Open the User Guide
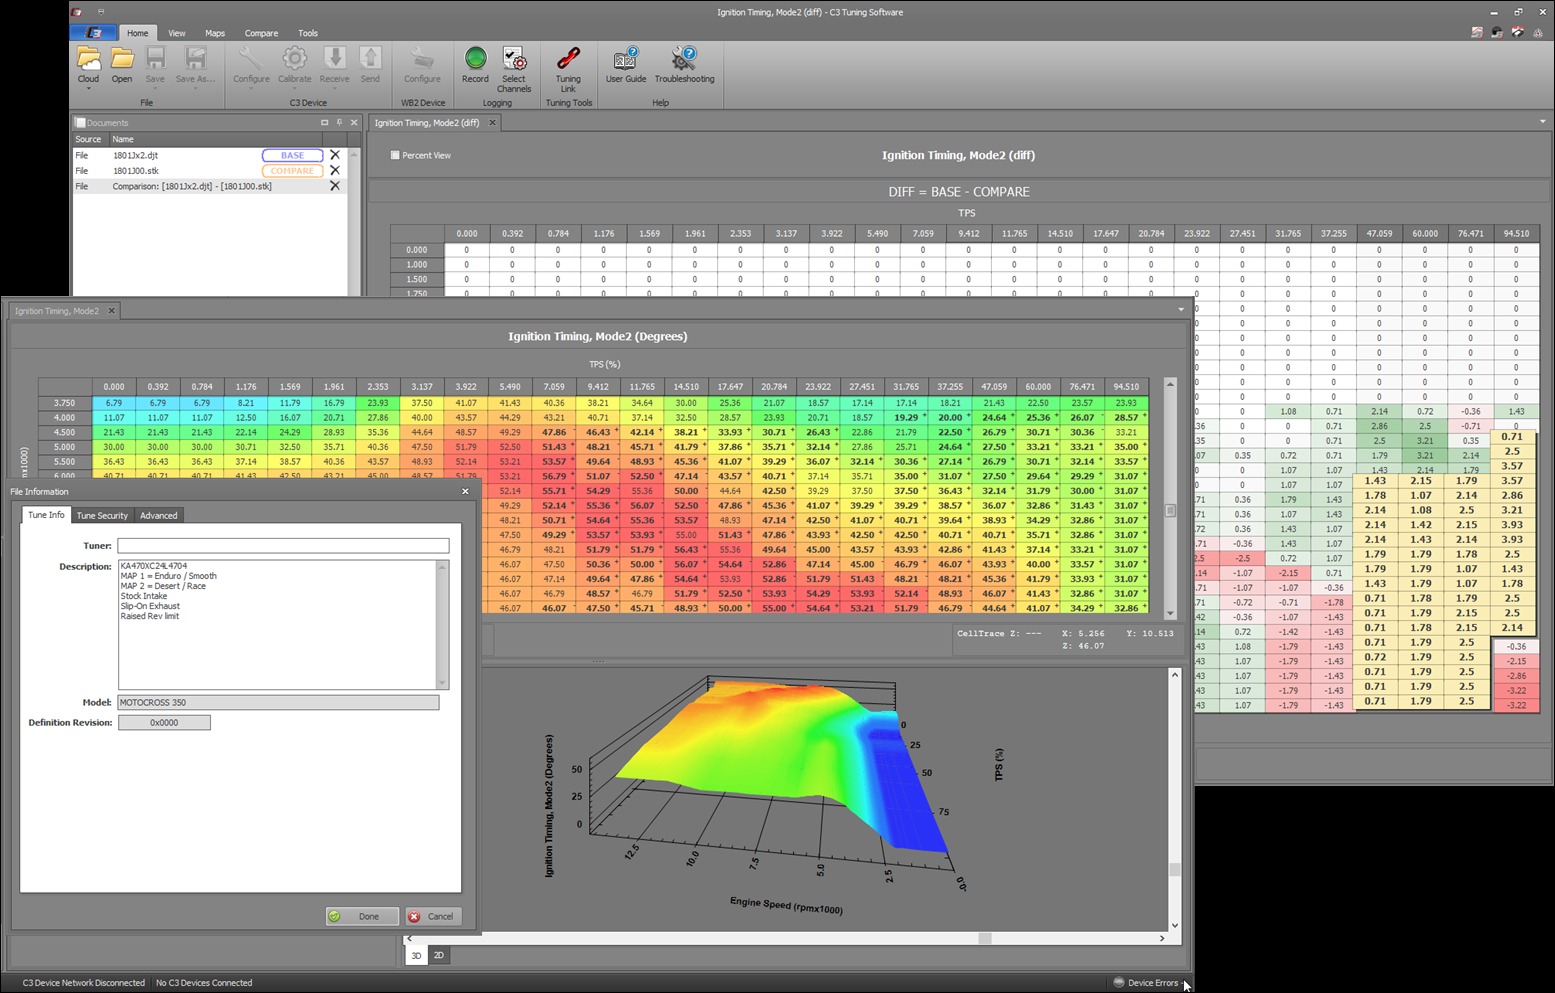Image resolution: width=1555 pixels, height=993 pixels. (626, 59)
